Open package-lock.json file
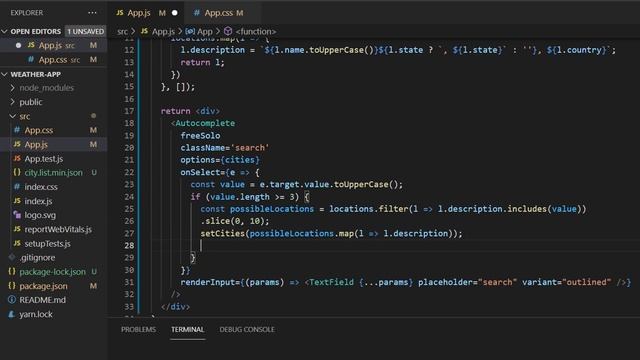Image resolution: width=640 pixels, height=360 pixels. tap(53, 271)
